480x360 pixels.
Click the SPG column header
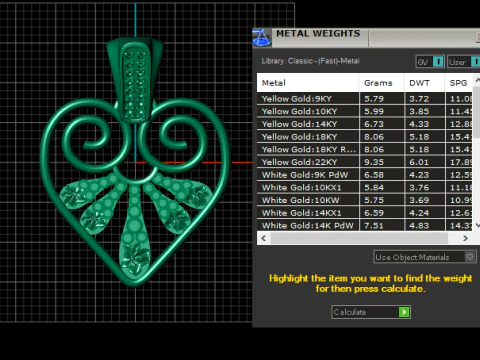459,83
